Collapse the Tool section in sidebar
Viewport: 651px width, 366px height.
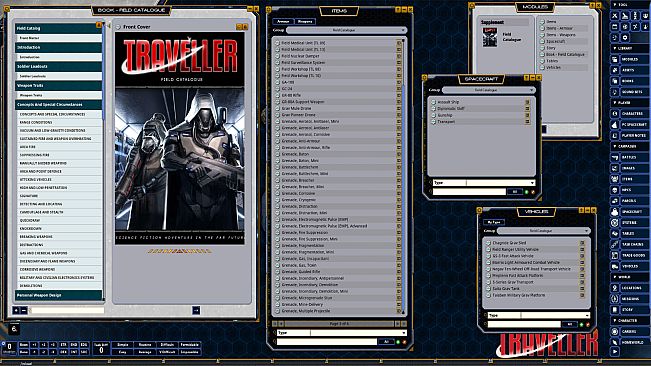tap(629, 4)
